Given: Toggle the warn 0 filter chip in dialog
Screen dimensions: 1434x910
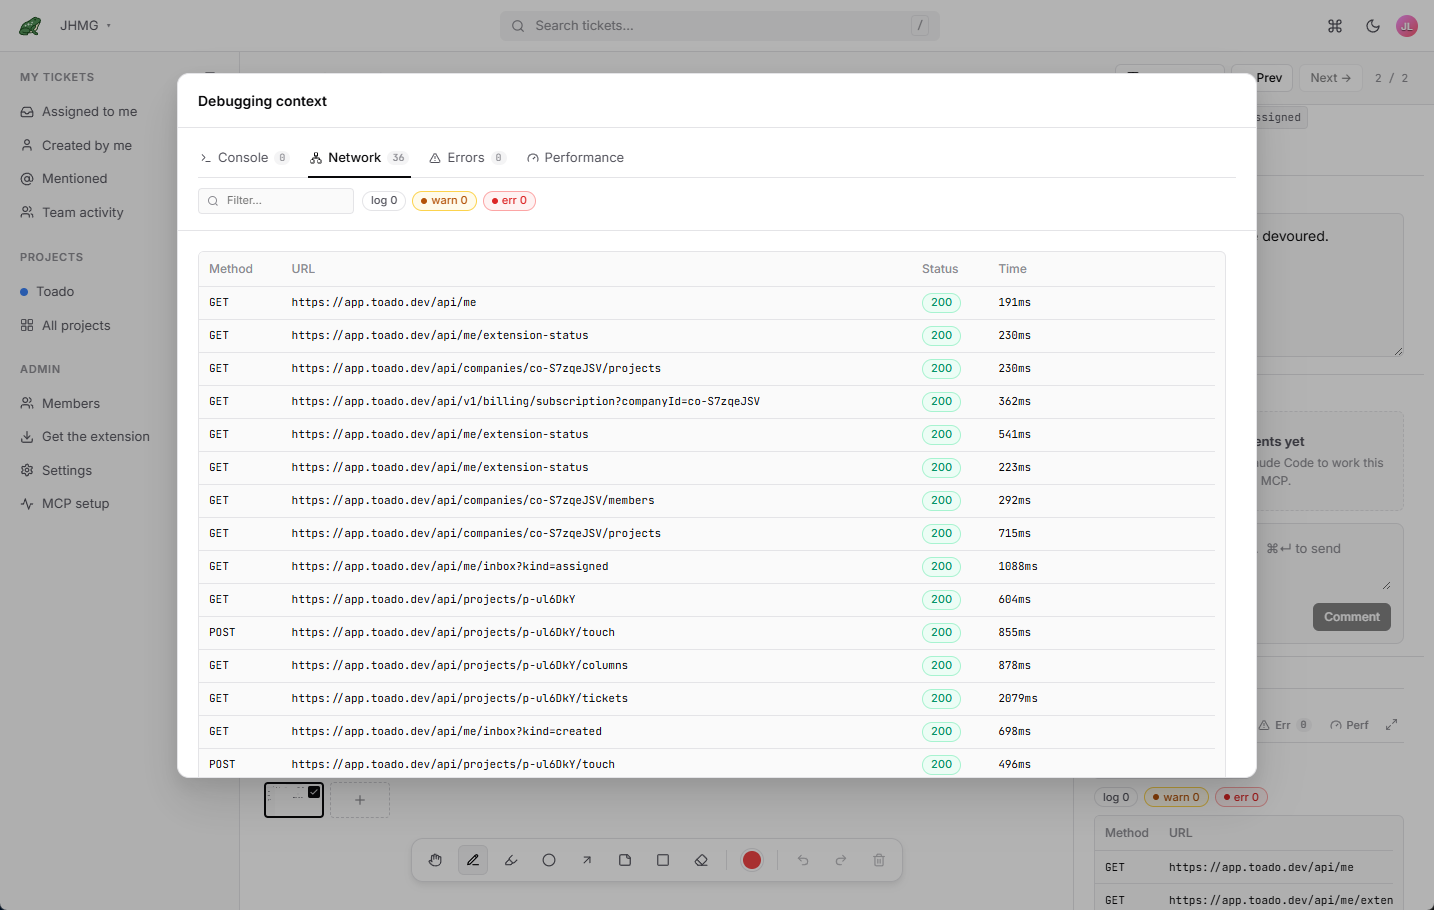Looking at the screenshot, I should [x=444, y=201].
